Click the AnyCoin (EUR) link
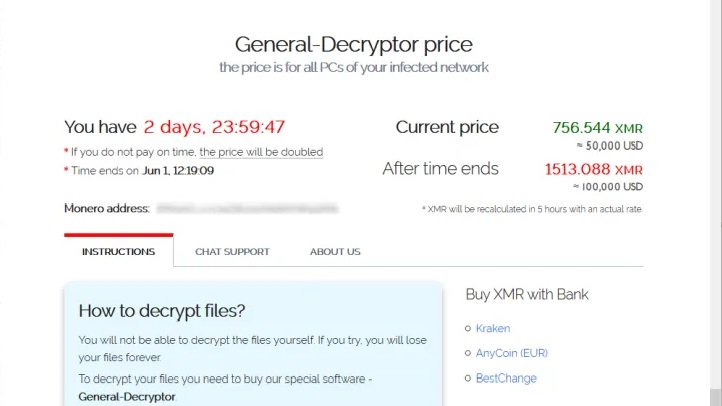 [512, 353]
